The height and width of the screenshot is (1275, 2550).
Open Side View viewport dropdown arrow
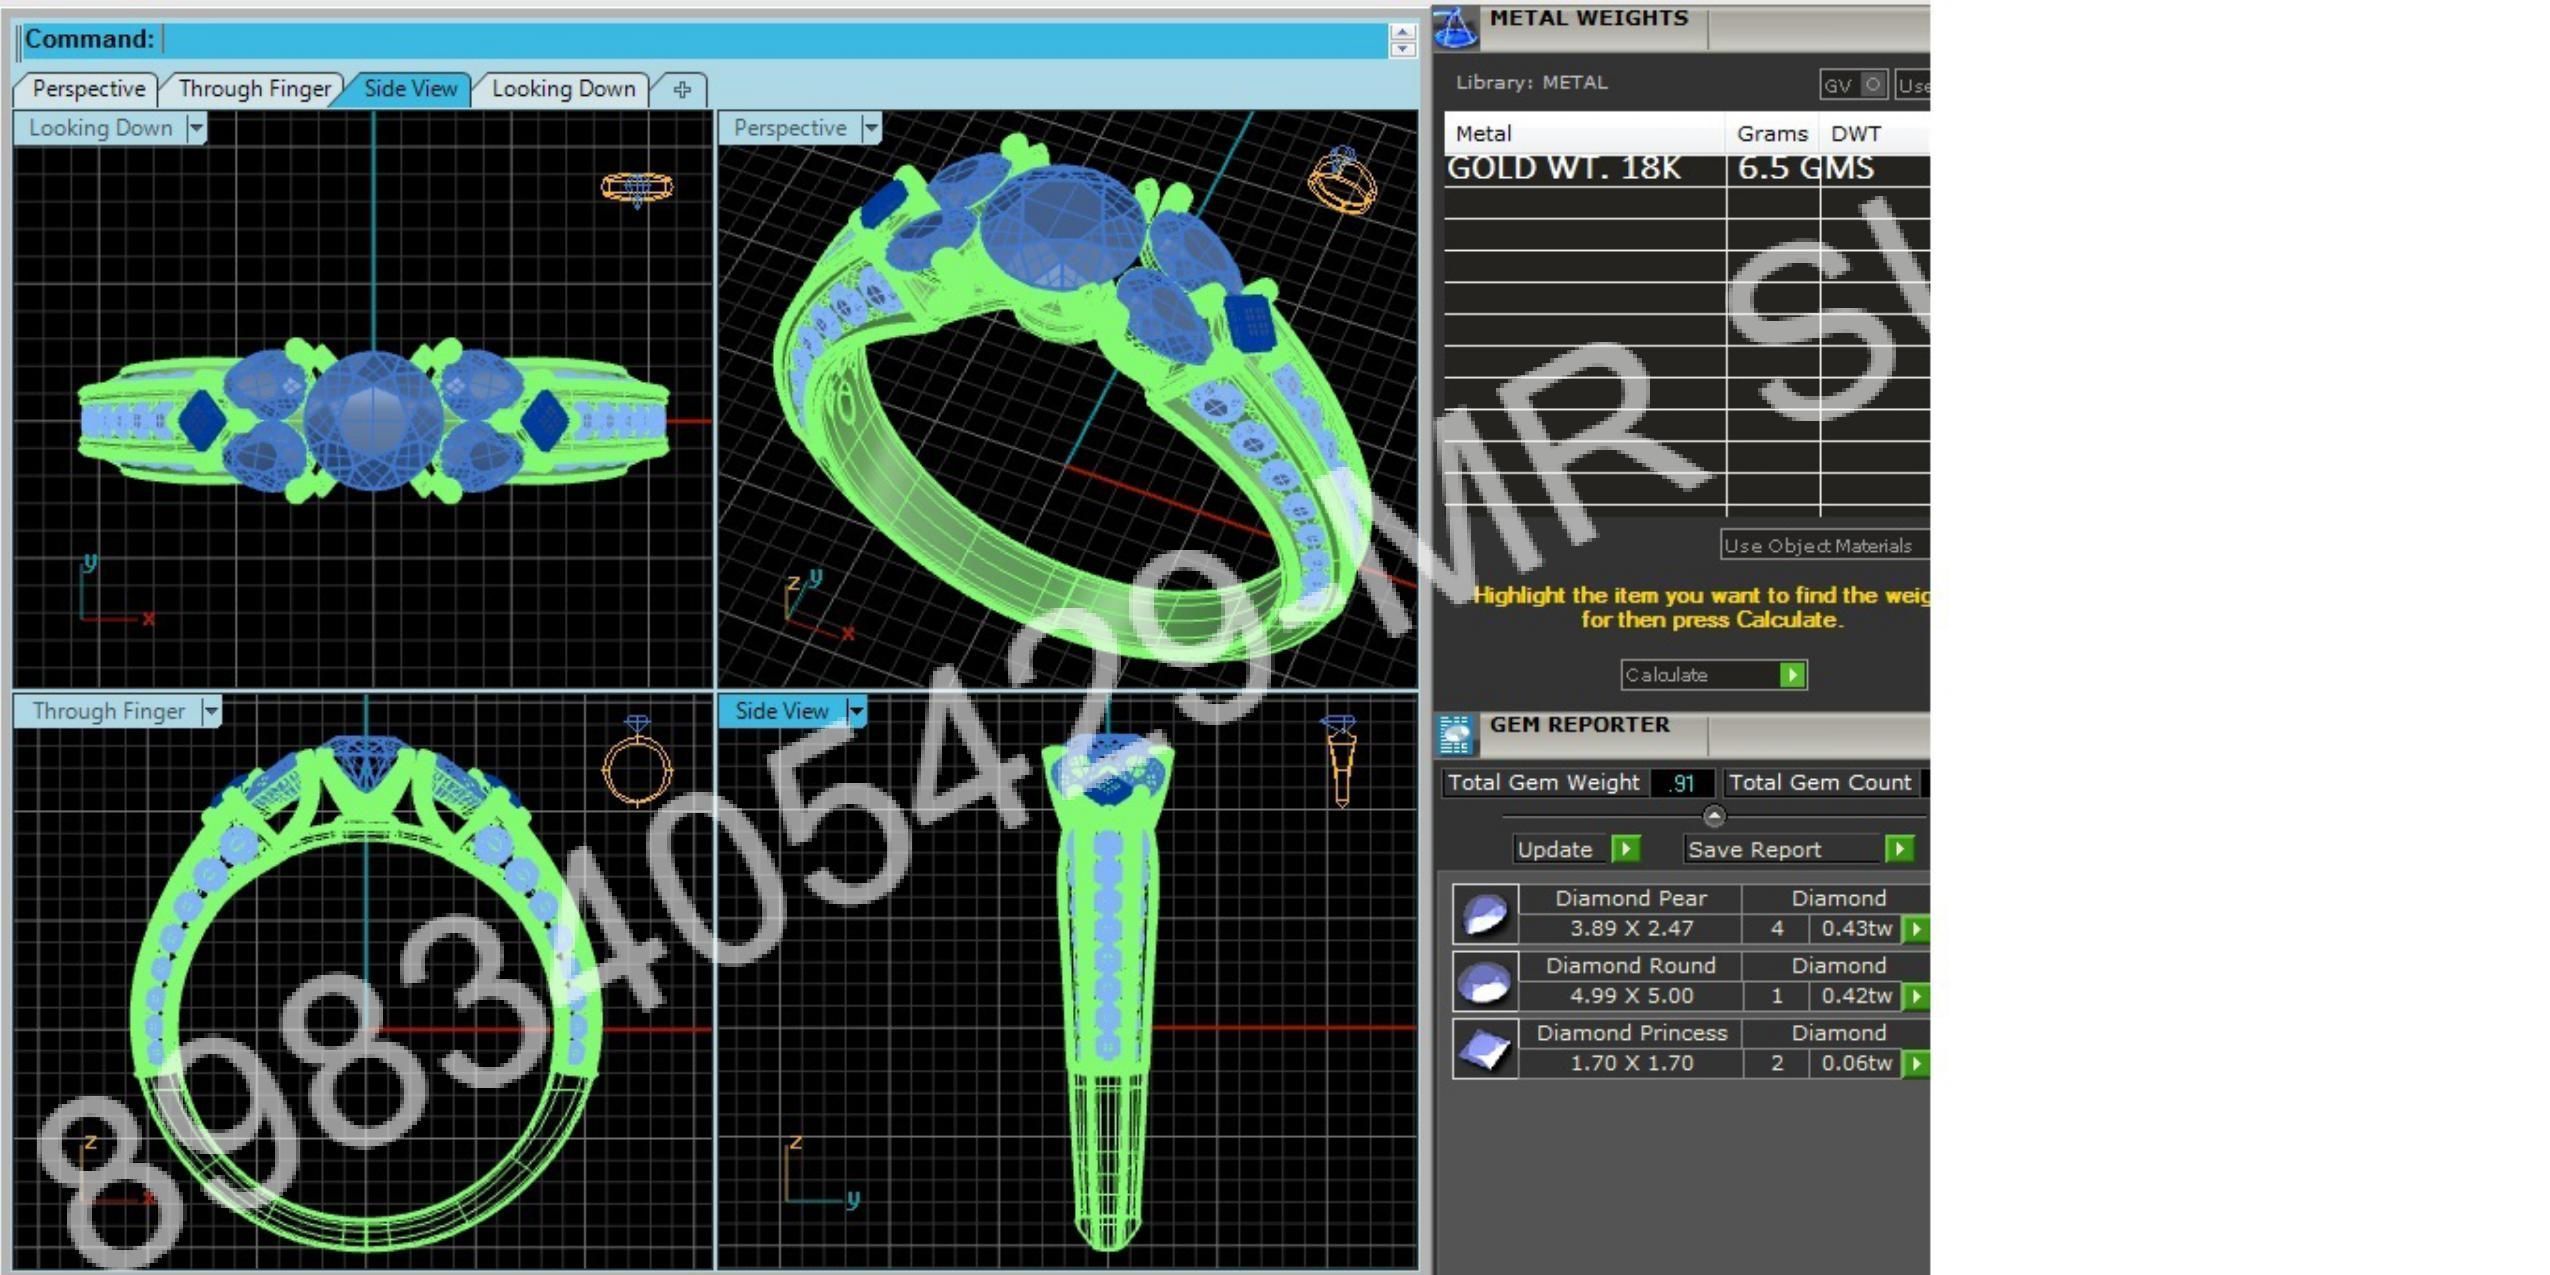coord(856,711)
